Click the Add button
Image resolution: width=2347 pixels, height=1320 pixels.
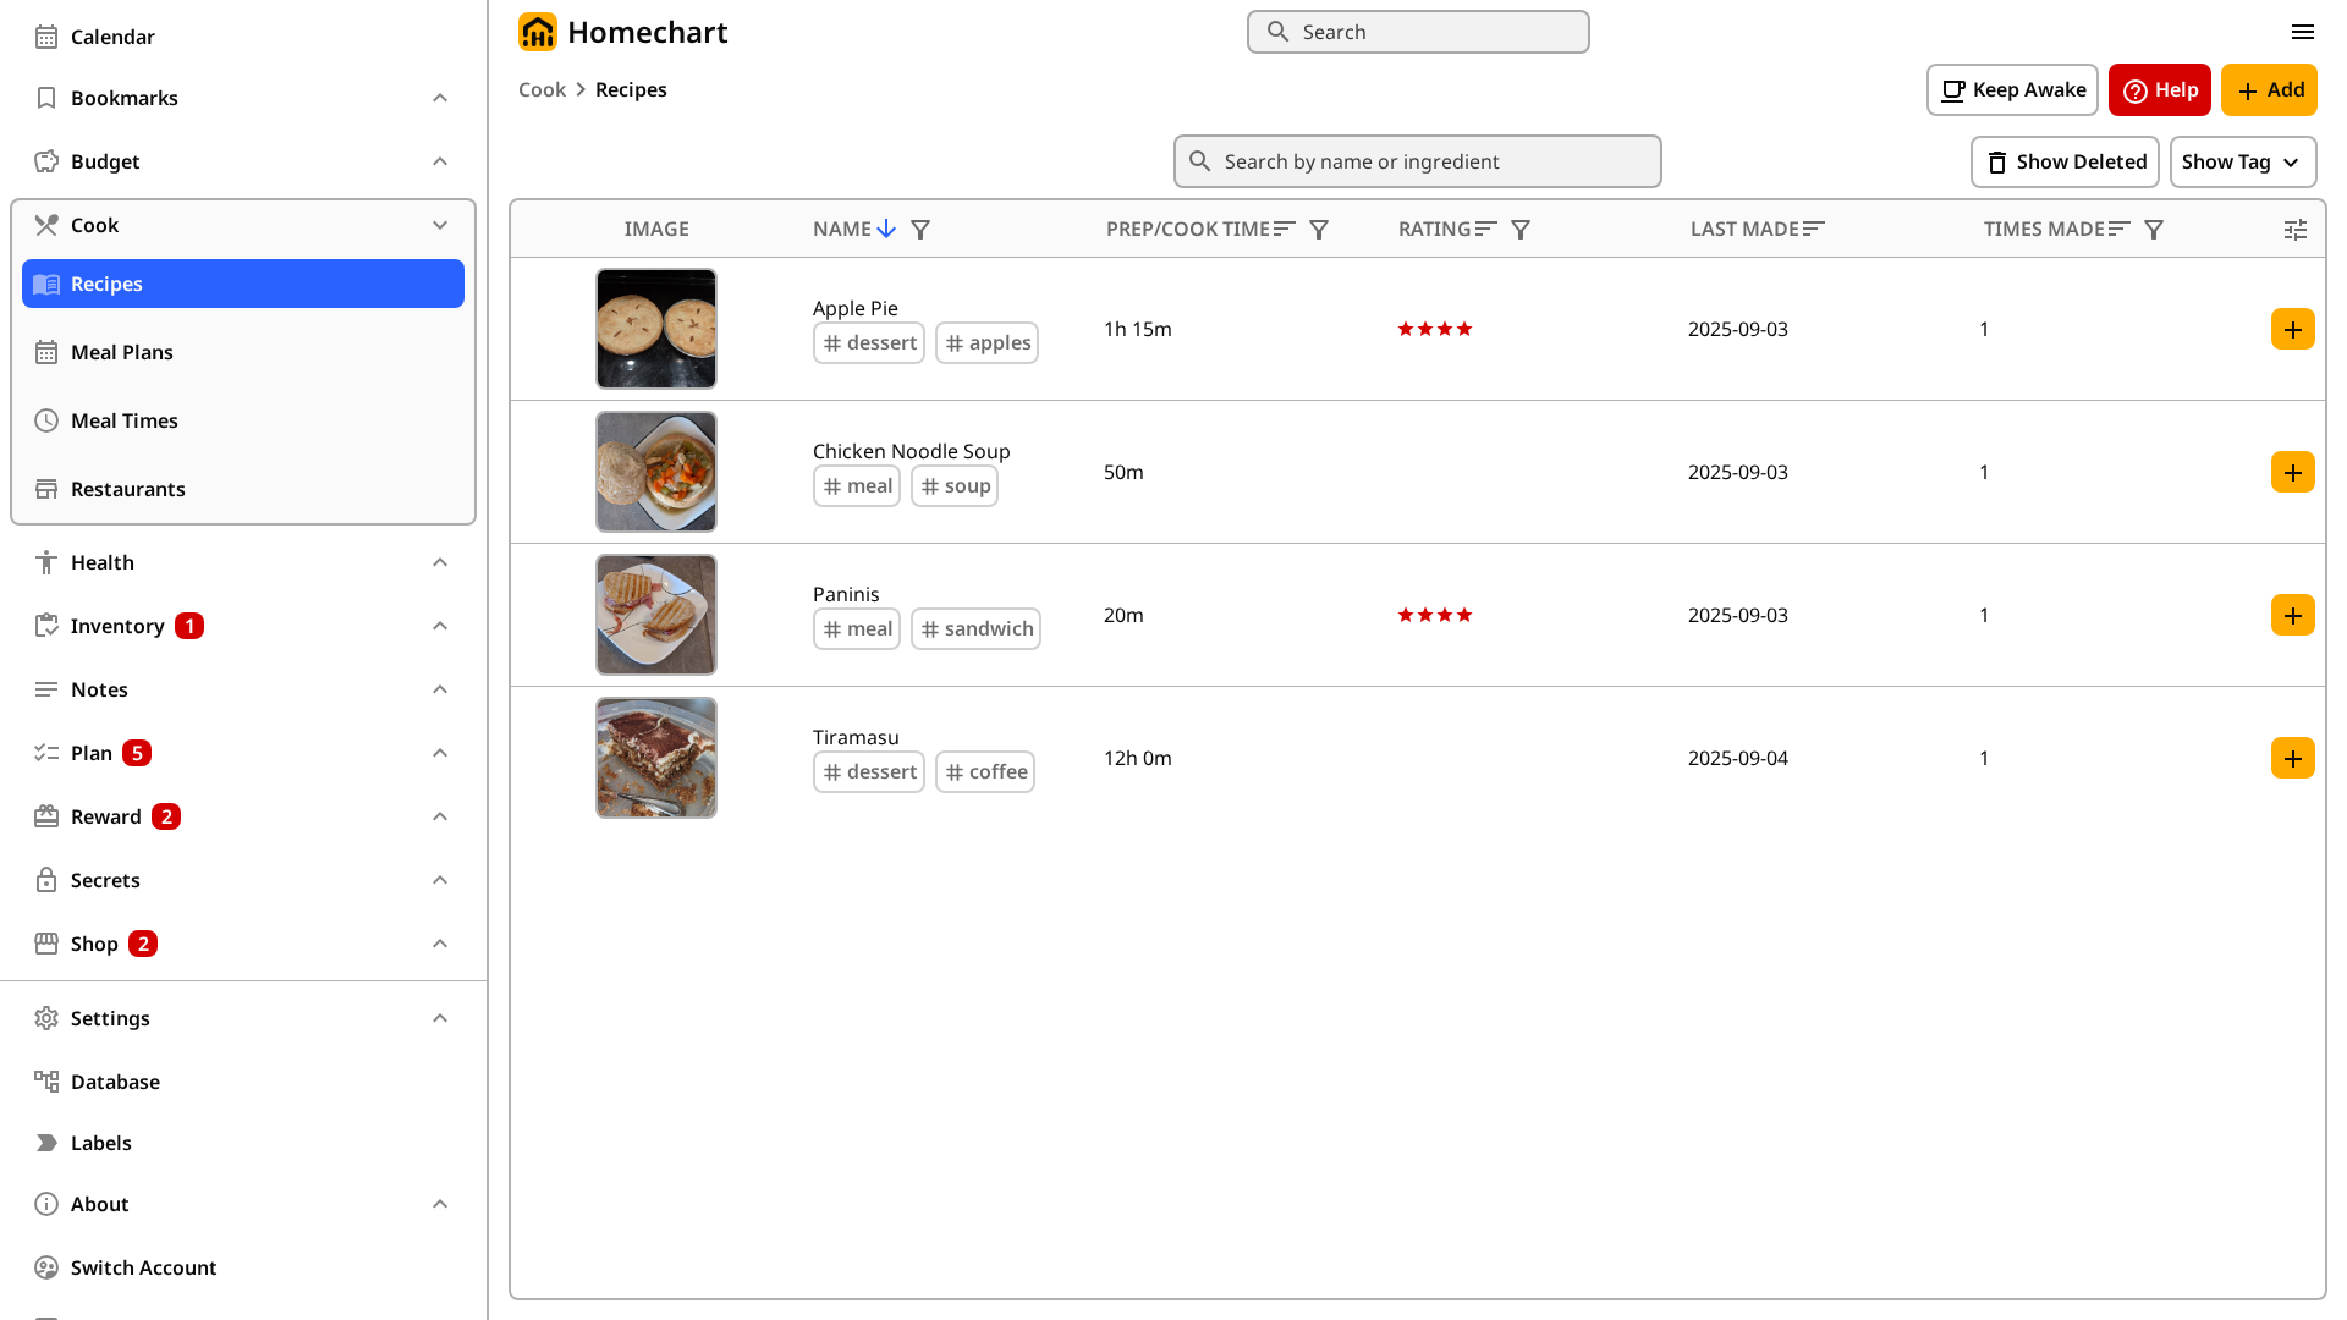2269,90
